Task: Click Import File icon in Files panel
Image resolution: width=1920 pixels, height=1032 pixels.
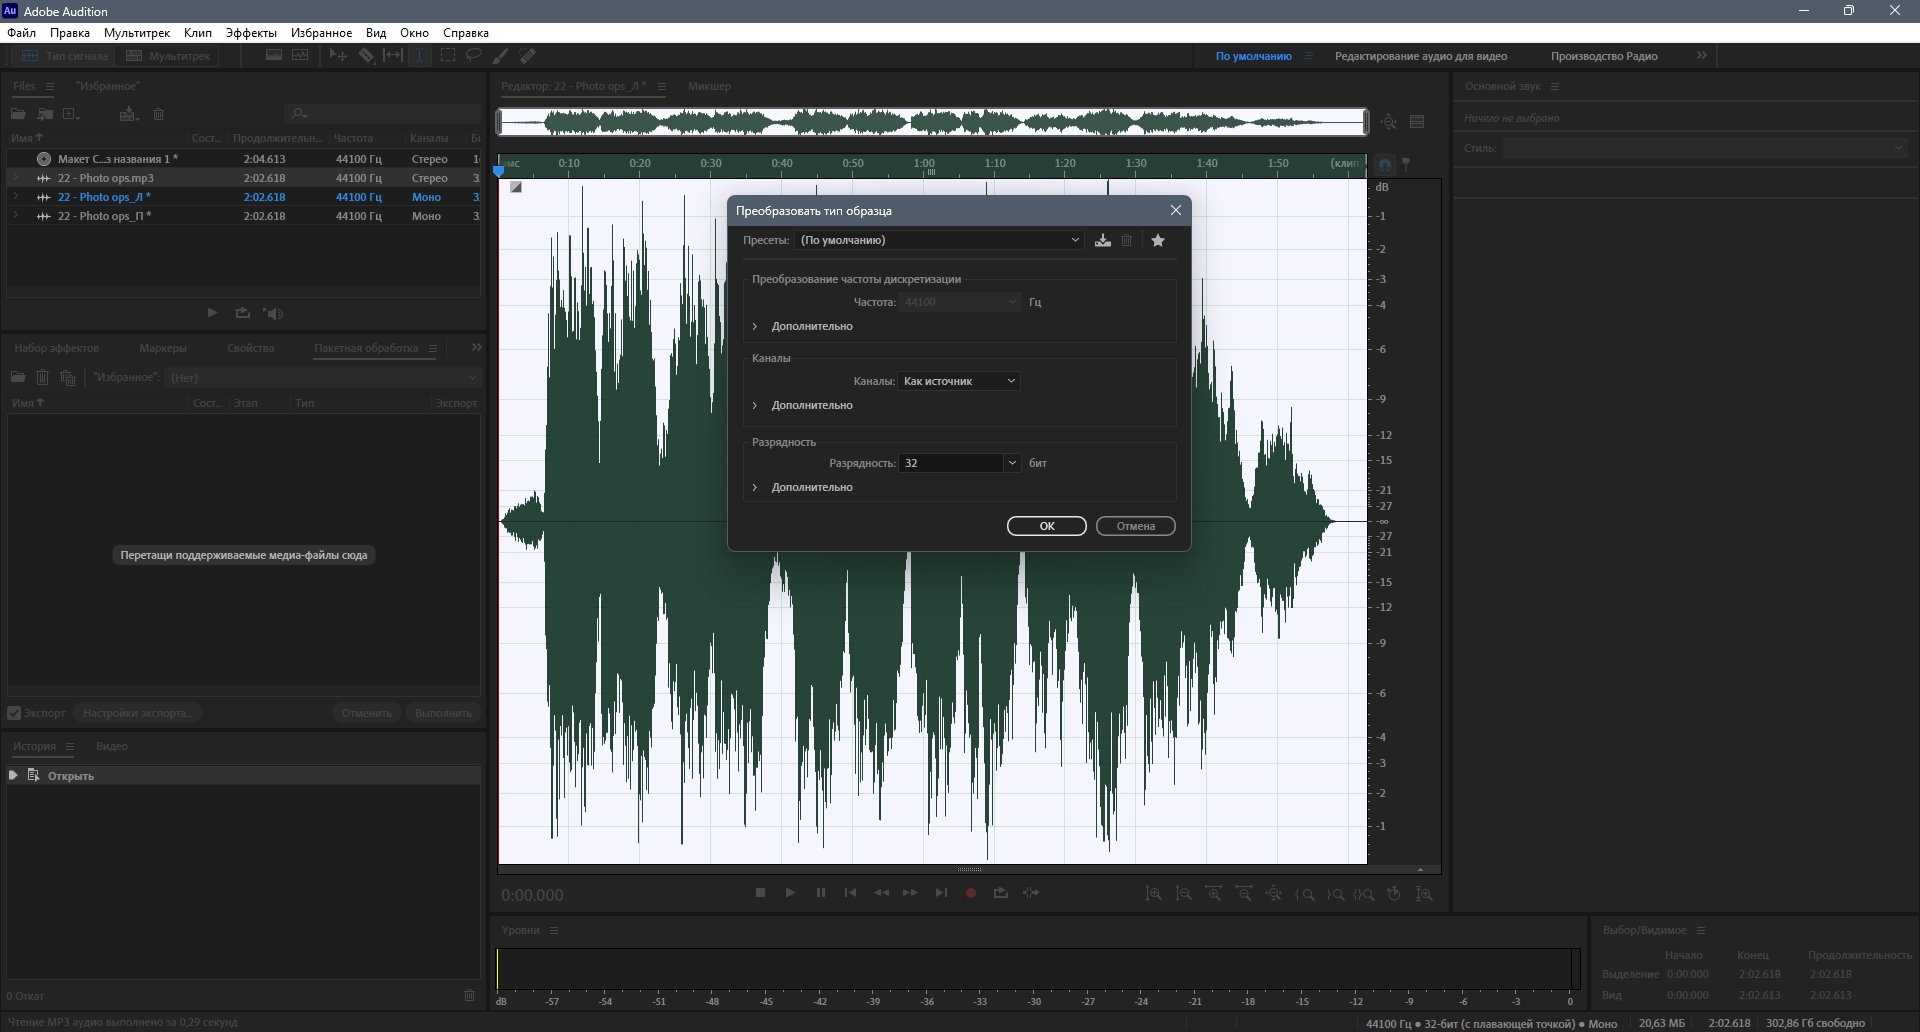Action: tap(45, 114)
